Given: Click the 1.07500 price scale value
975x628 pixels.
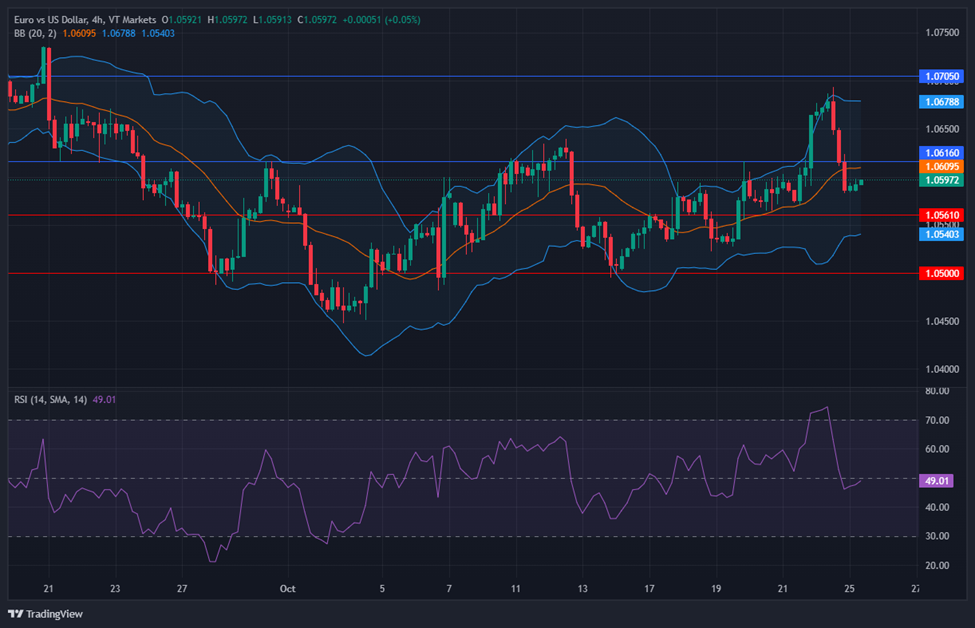Looking at the screenshot, I should tap(942, 33).
